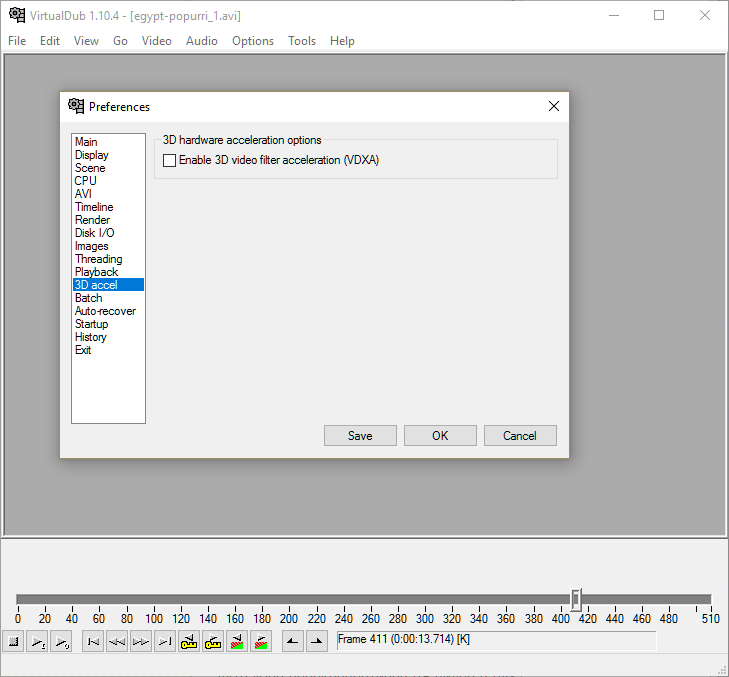
Task: Open the Go menu
Action: pos(120,41)
